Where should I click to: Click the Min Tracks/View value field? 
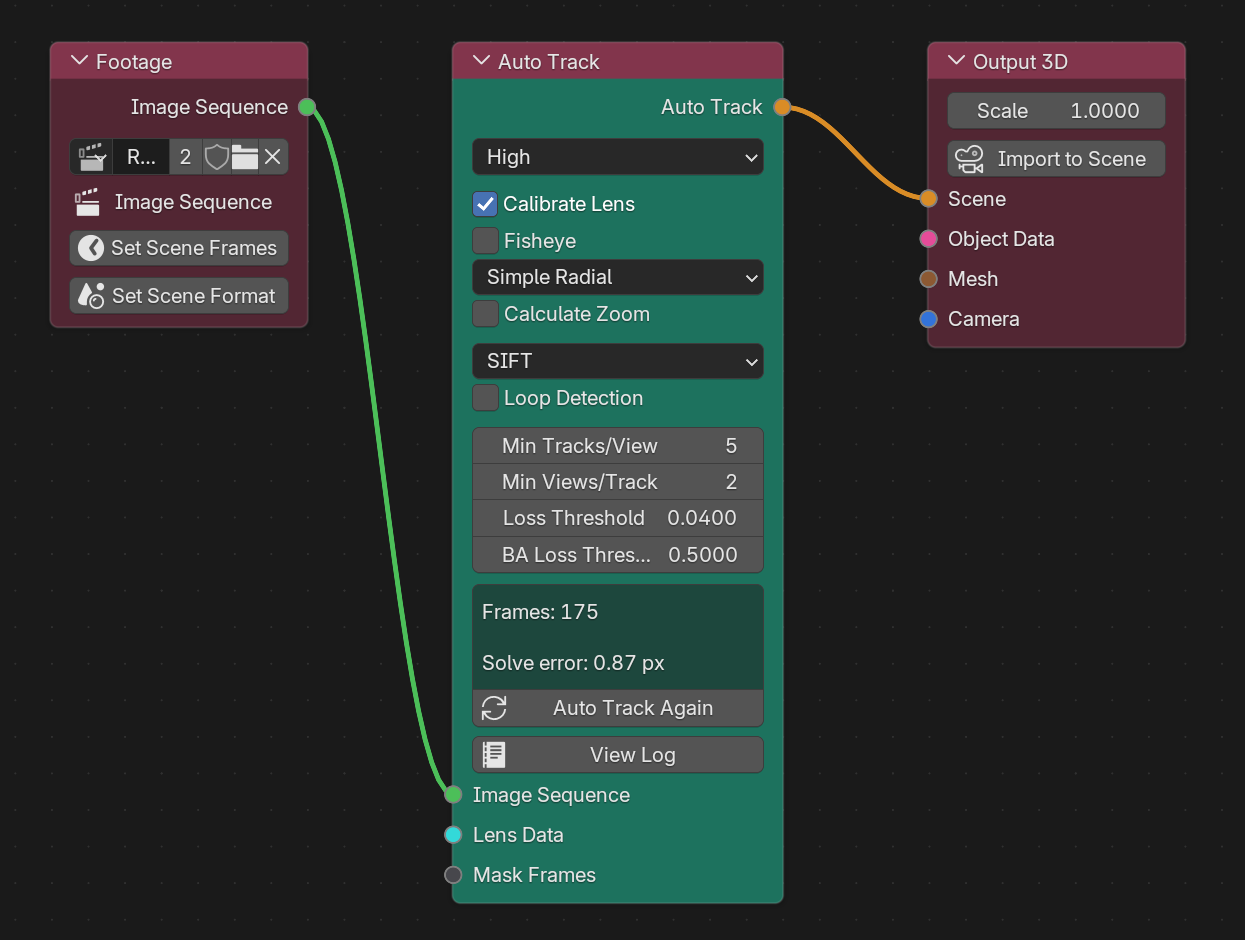pyautogui.click(x=618, y=446)
